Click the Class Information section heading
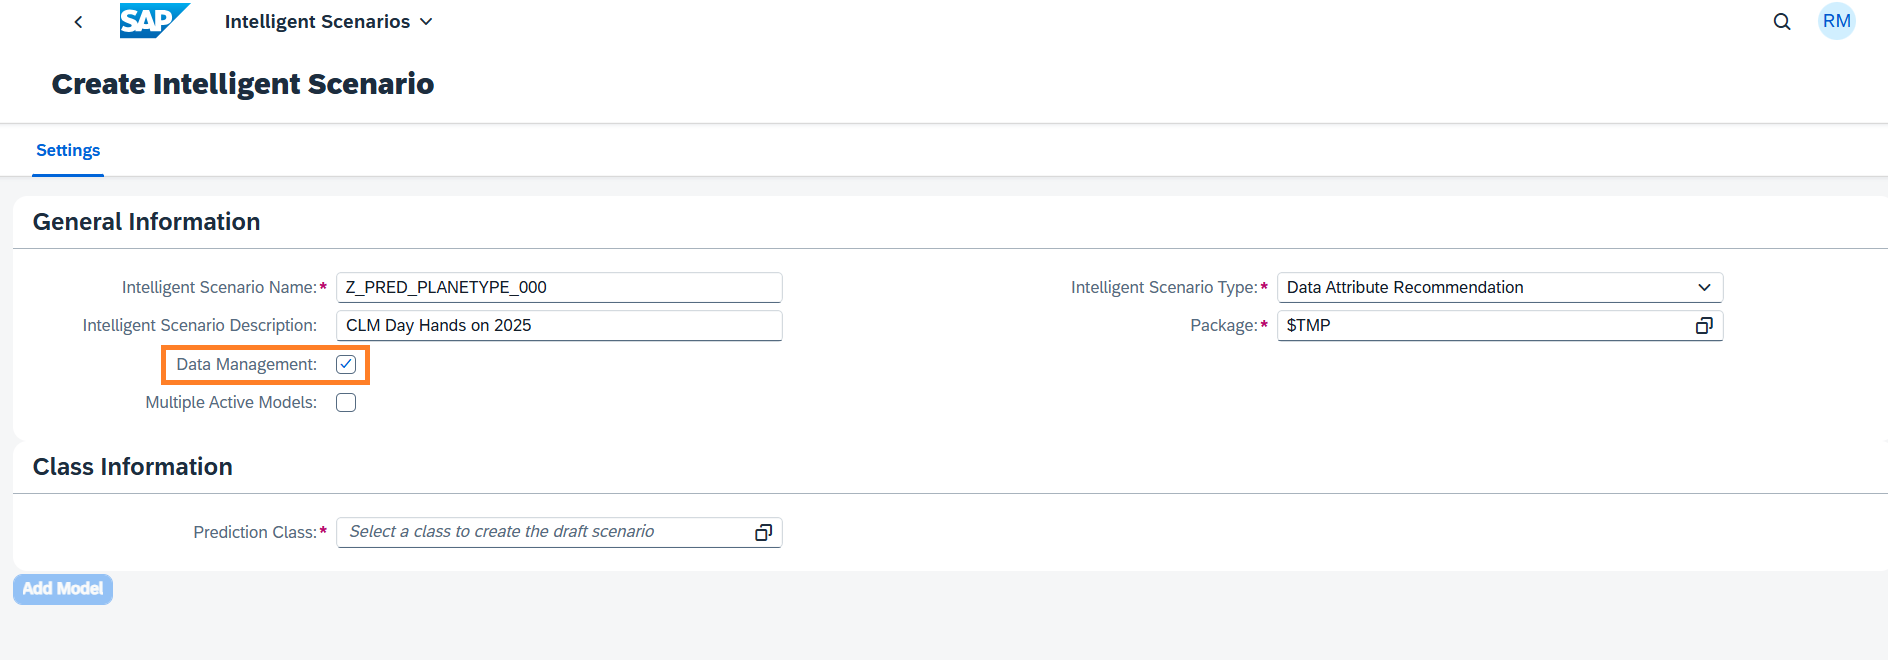 coord(132,467)
